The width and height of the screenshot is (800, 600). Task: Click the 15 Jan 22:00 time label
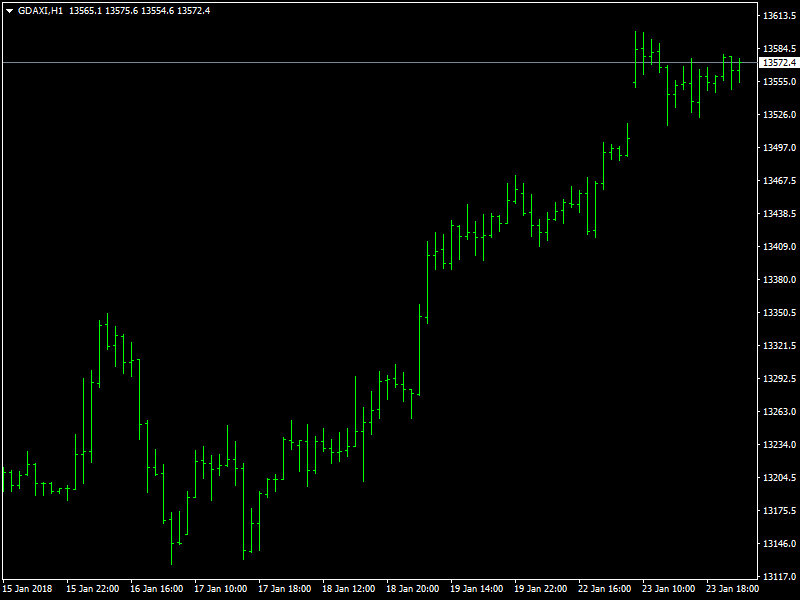pyautogui.click(x=93, y=589)
